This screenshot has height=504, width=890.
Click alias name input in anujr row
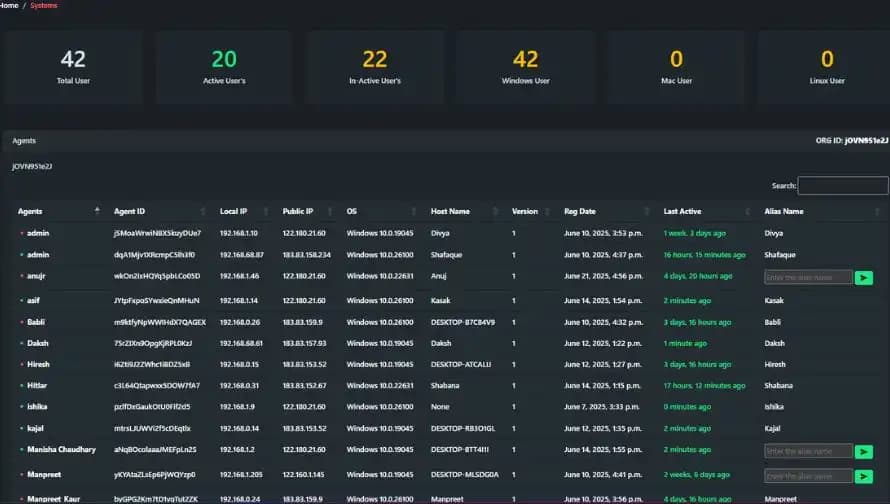tap(808, 277)
